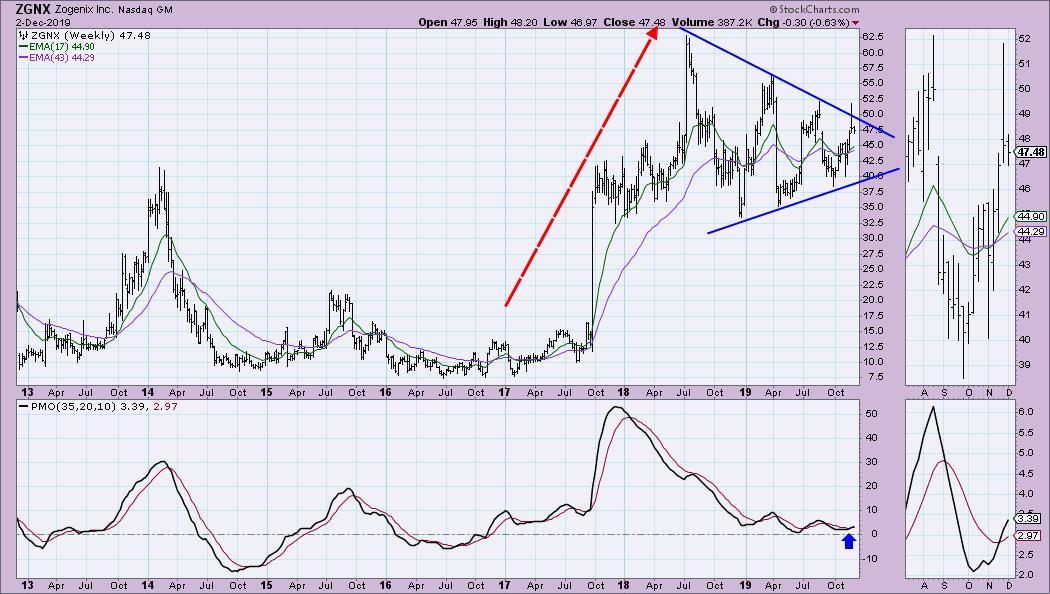This screenshot has width=1050, height=594.
Task: Click the purple 44.29 EMA value tag
Action: point(1031,232)
